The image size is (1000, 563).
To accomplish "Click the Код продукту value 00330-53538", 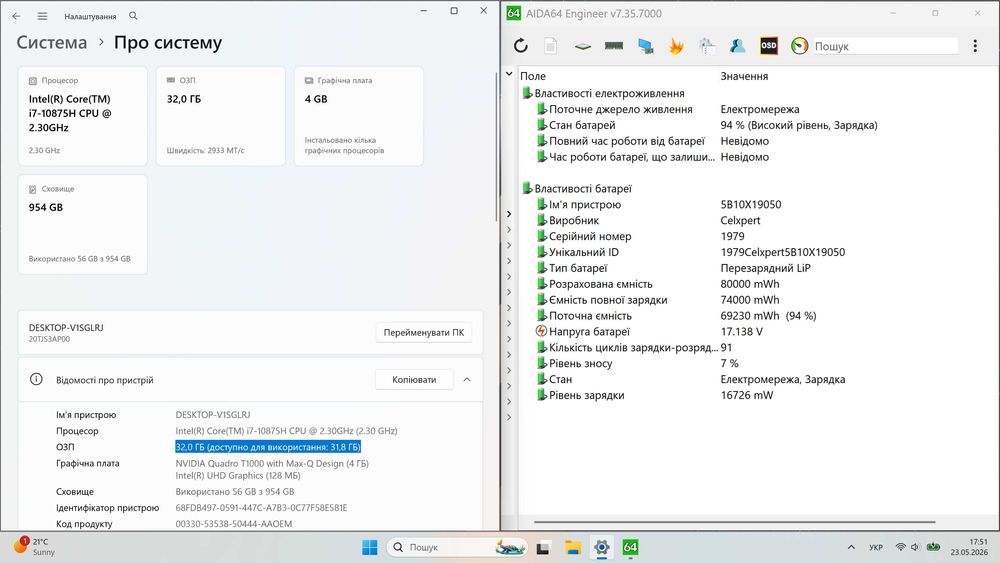I will coord(233,523).
